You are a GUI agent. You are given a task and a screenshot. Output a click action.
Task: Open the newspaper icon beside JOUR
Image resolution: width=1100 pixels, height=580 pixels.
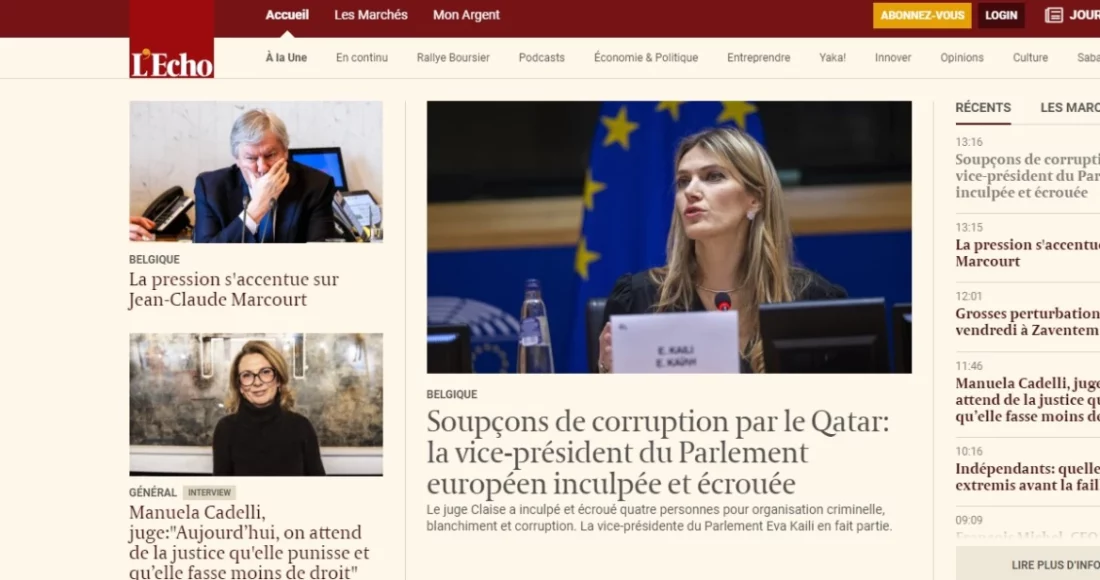click(x=1054, y=15)
